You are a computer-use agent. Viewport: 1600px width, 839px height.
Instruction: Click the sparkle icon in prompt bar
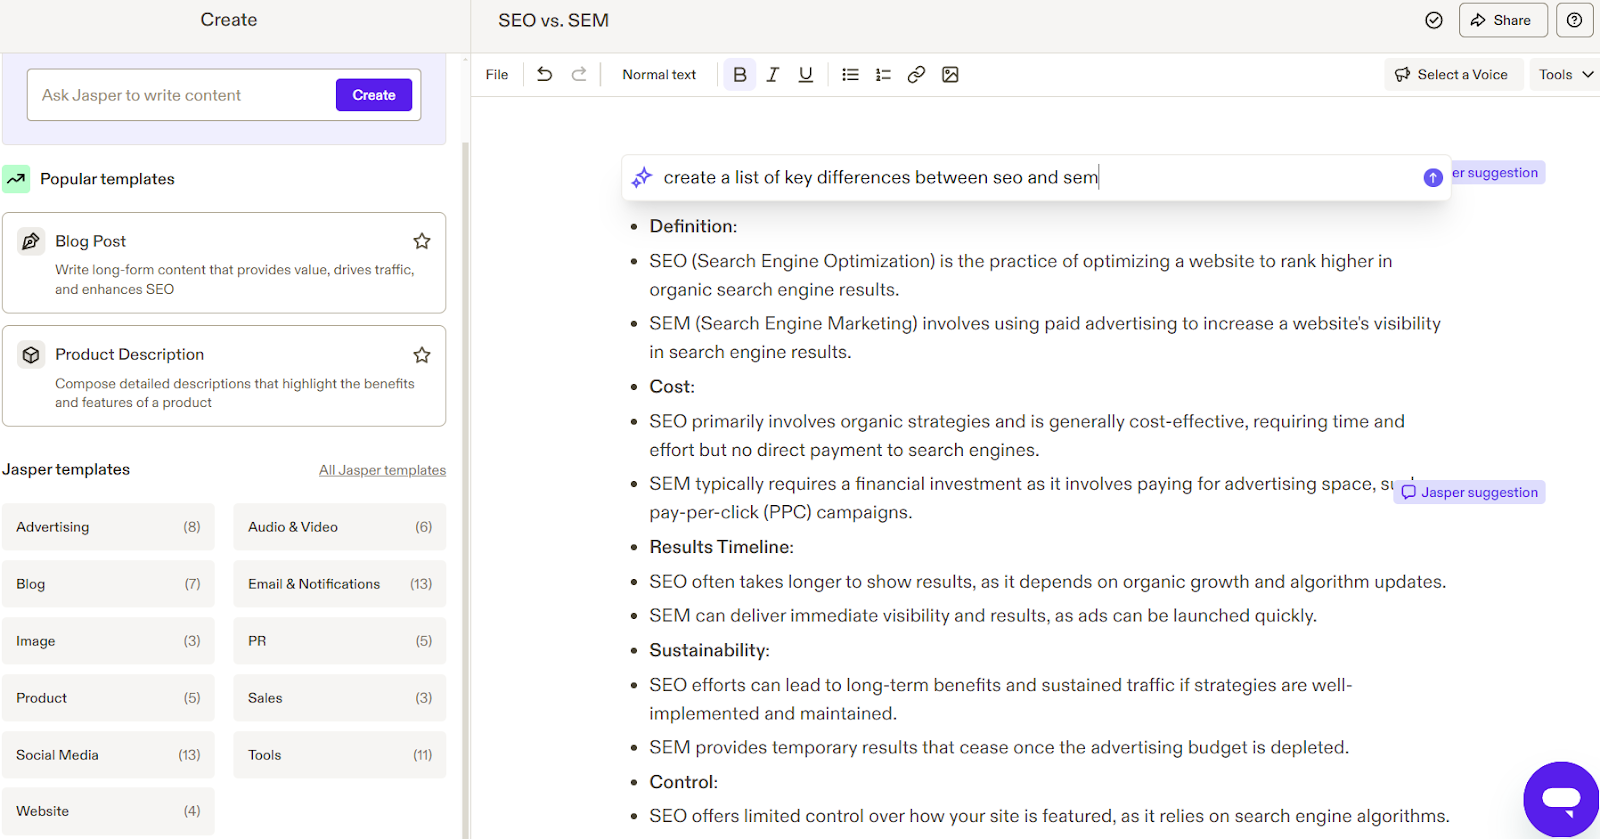coord(642,177)
